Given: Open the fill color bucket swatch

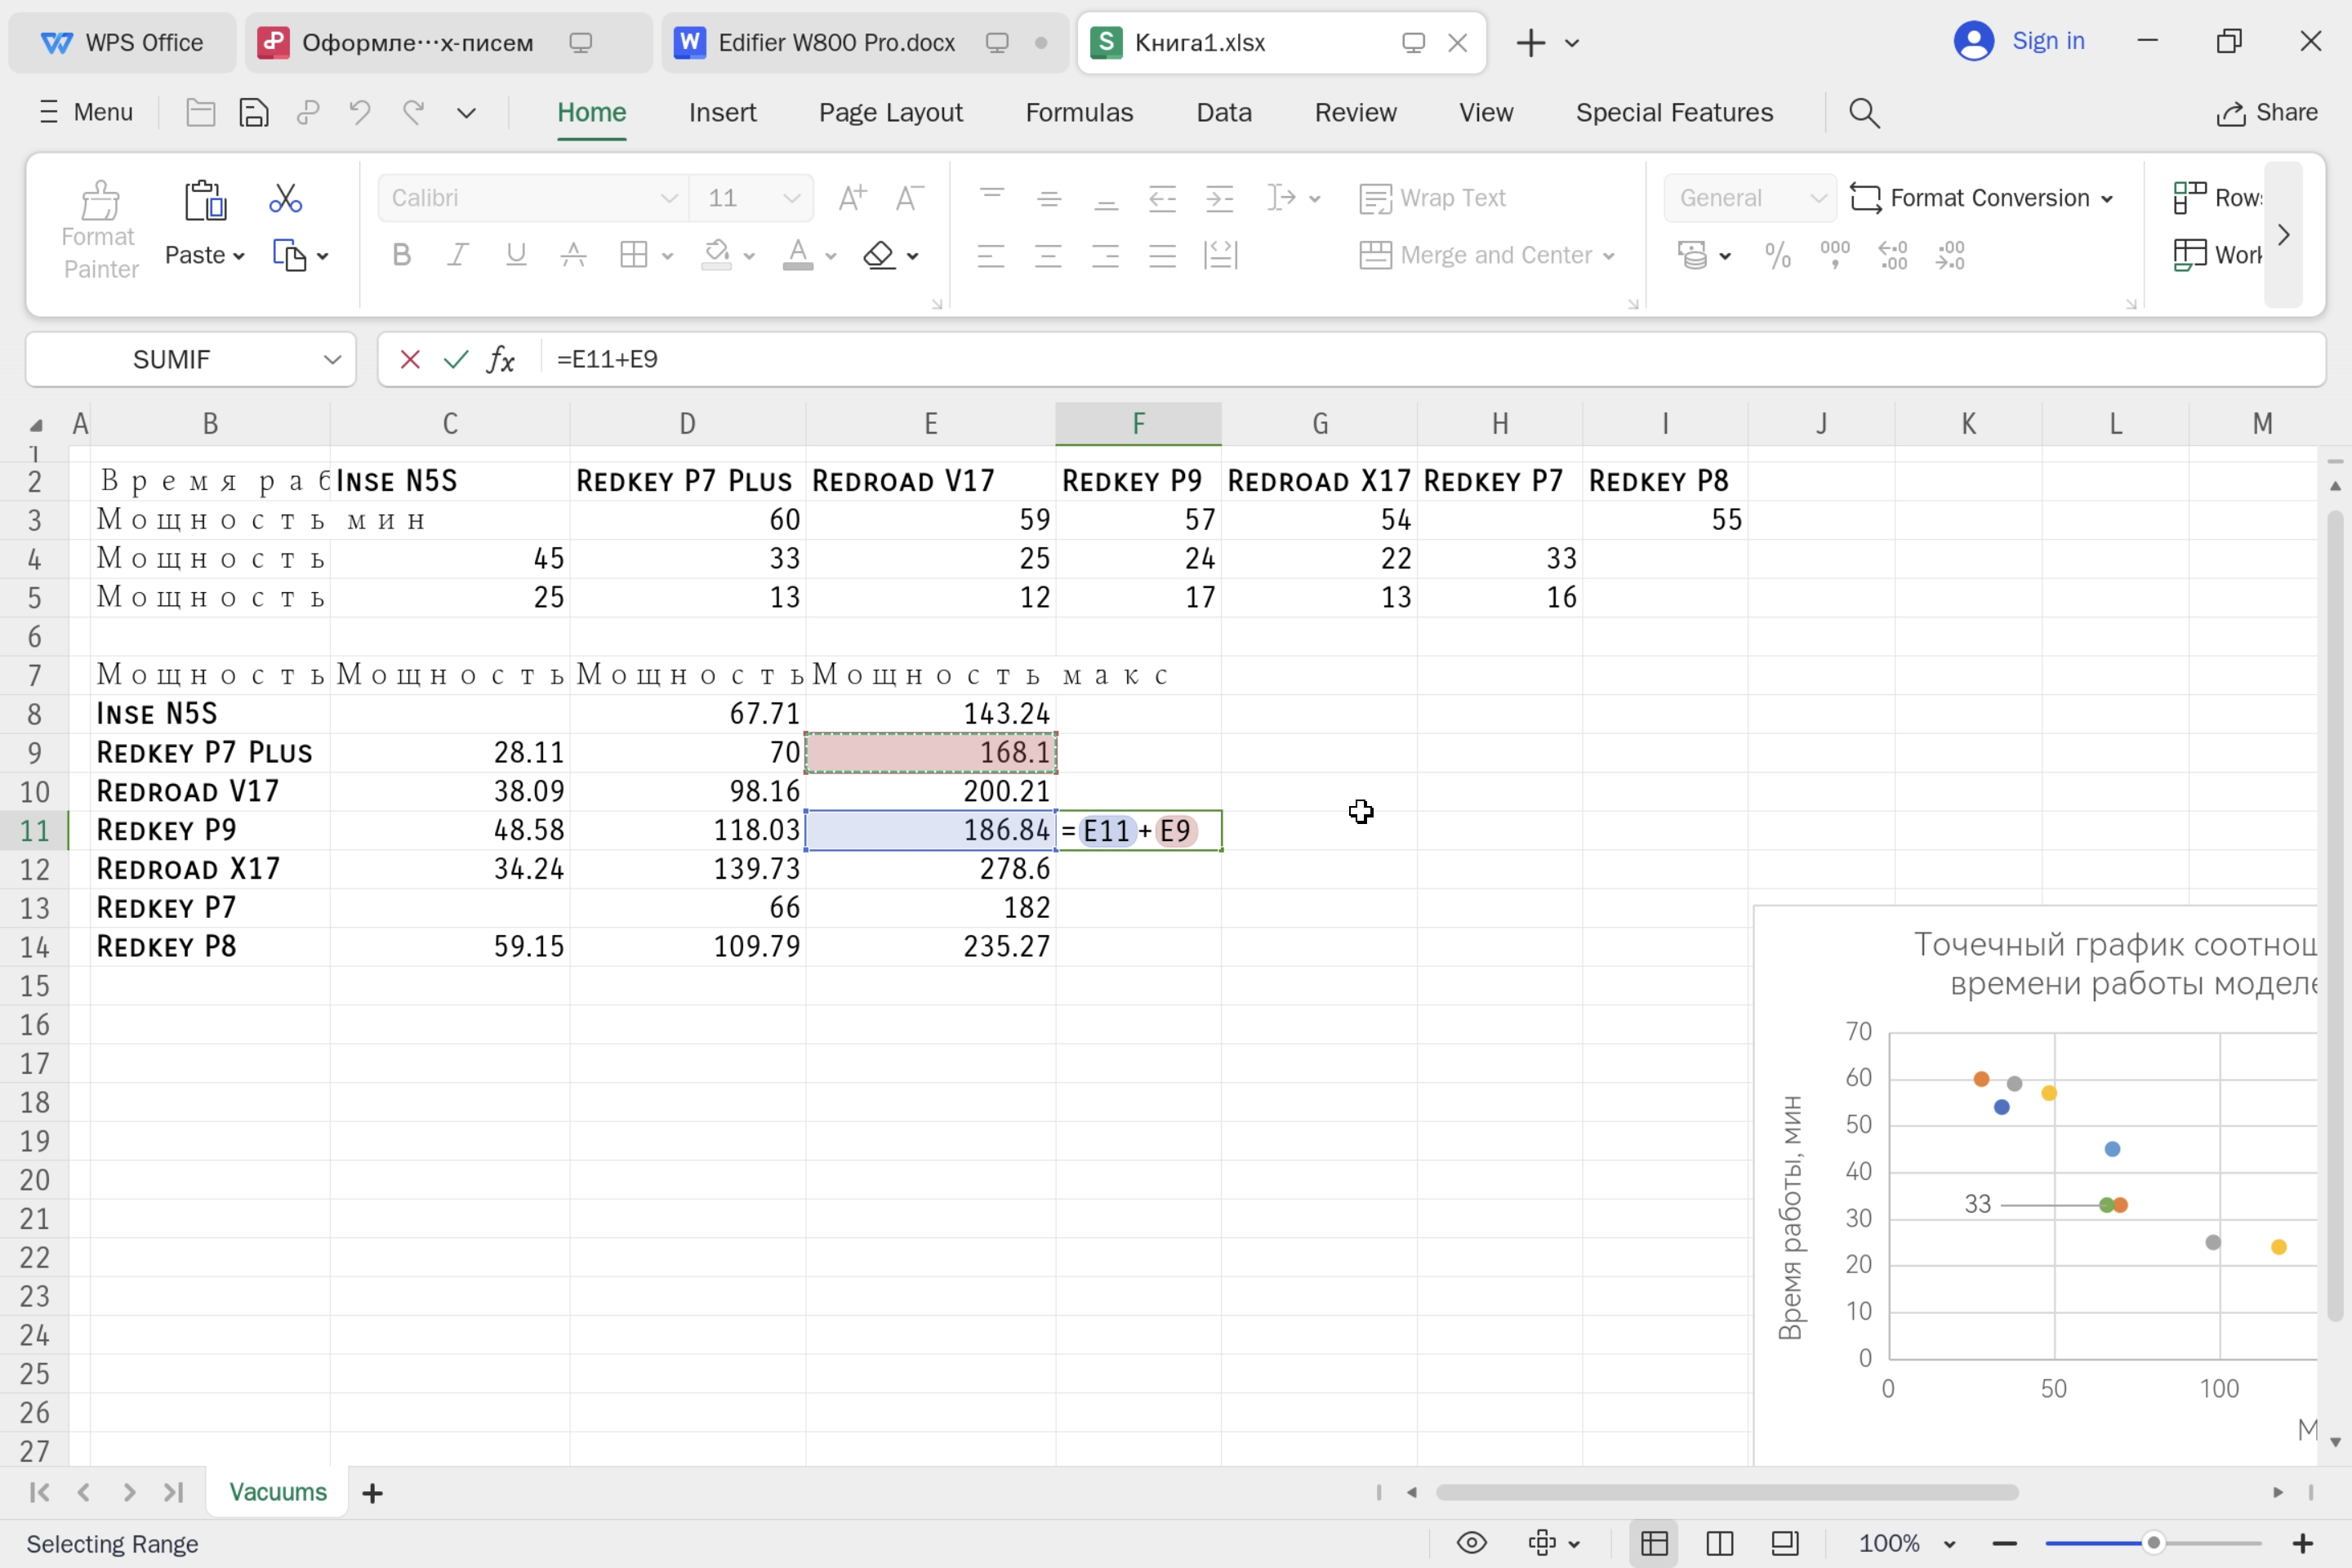Looking at the screenshot, I should pyautogui.click(x=717, y=255).
